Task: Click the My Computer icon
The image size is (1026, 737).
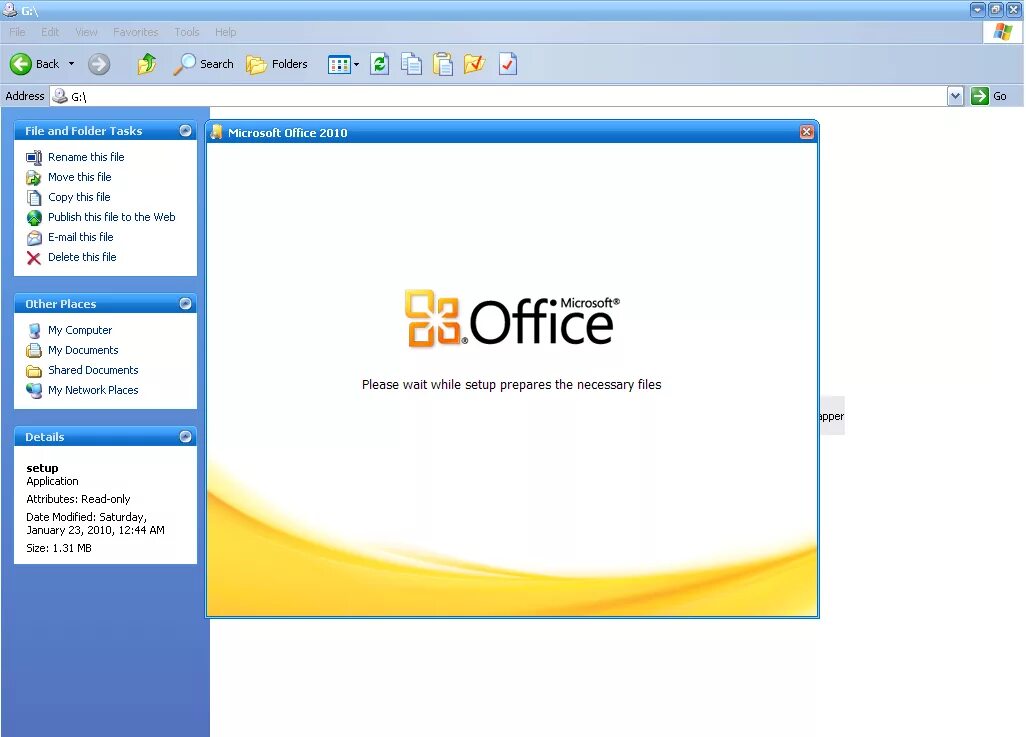Action: (x=34, y=331)
